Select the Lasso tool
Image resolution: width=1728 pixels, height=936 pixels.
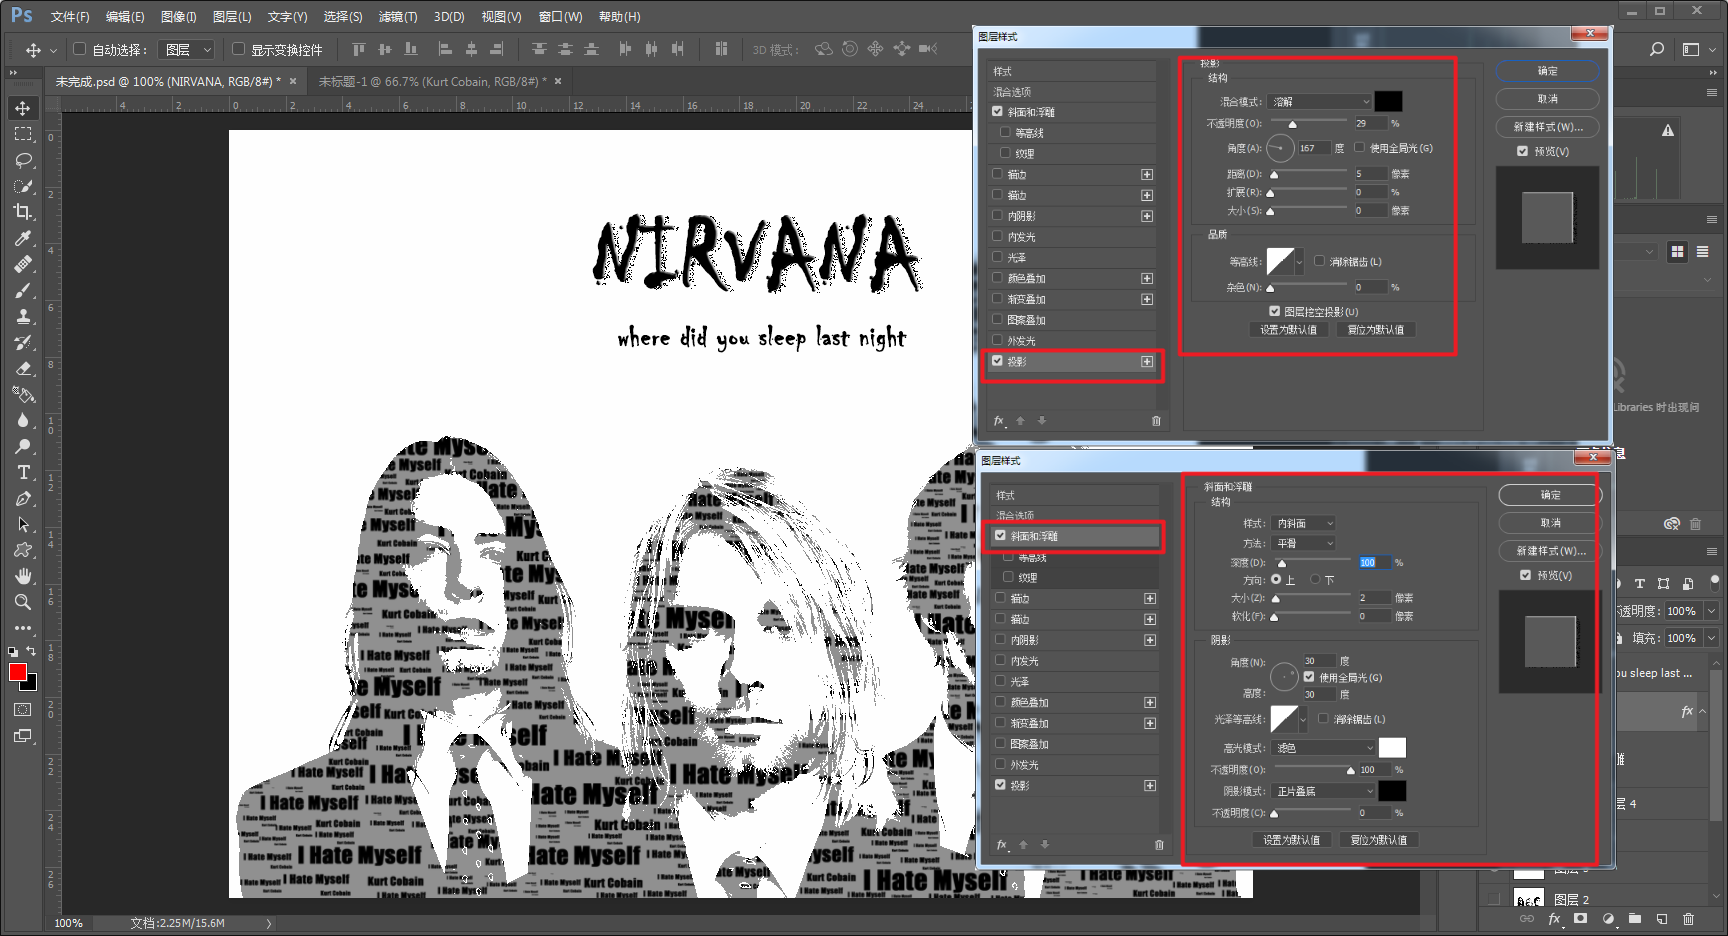(22, 160)
